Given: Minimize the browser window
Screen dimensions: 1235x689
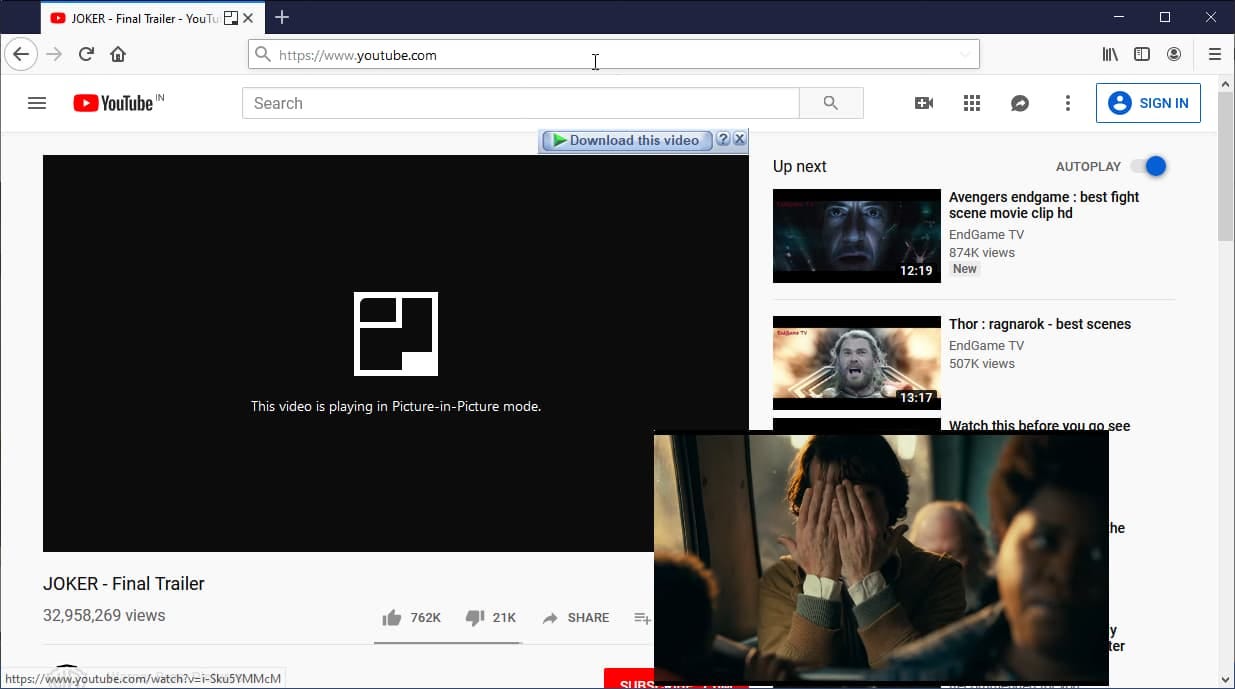Looking at the screenshot, I should [1118, 17].
